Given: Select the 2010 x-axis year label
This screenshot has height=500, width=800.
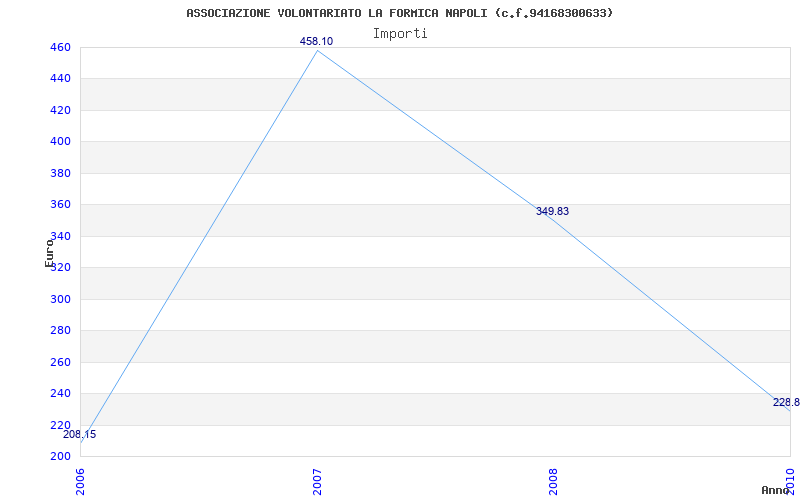Looking at the screenshot, I should [790, 479].
